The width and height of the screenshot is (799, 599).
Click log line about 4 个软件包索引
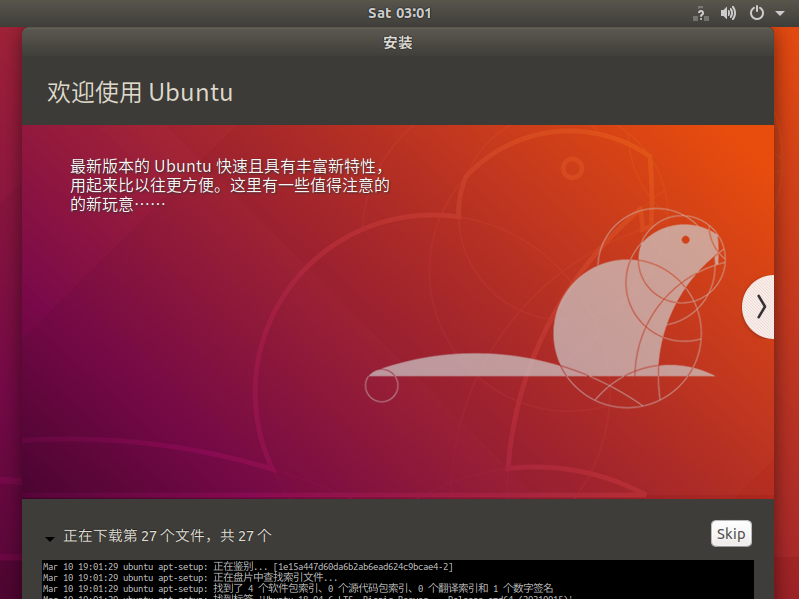tap(298, 588)
